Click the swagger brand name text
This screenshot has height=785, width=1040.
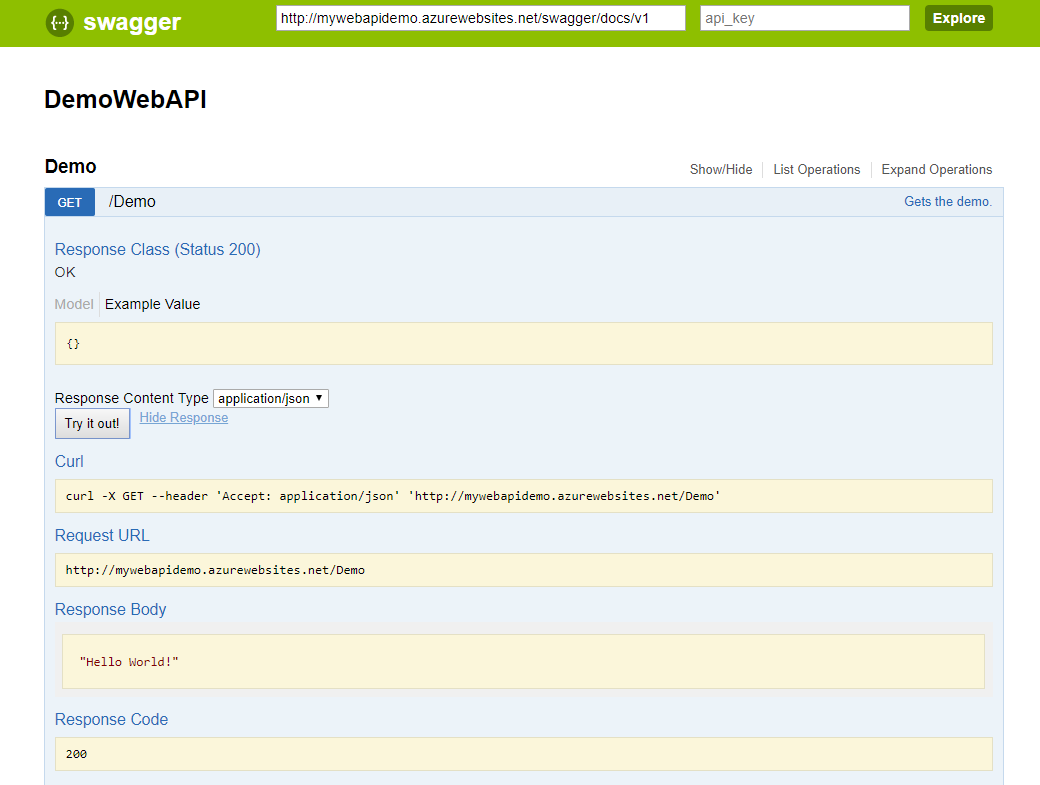click(132, 22)
